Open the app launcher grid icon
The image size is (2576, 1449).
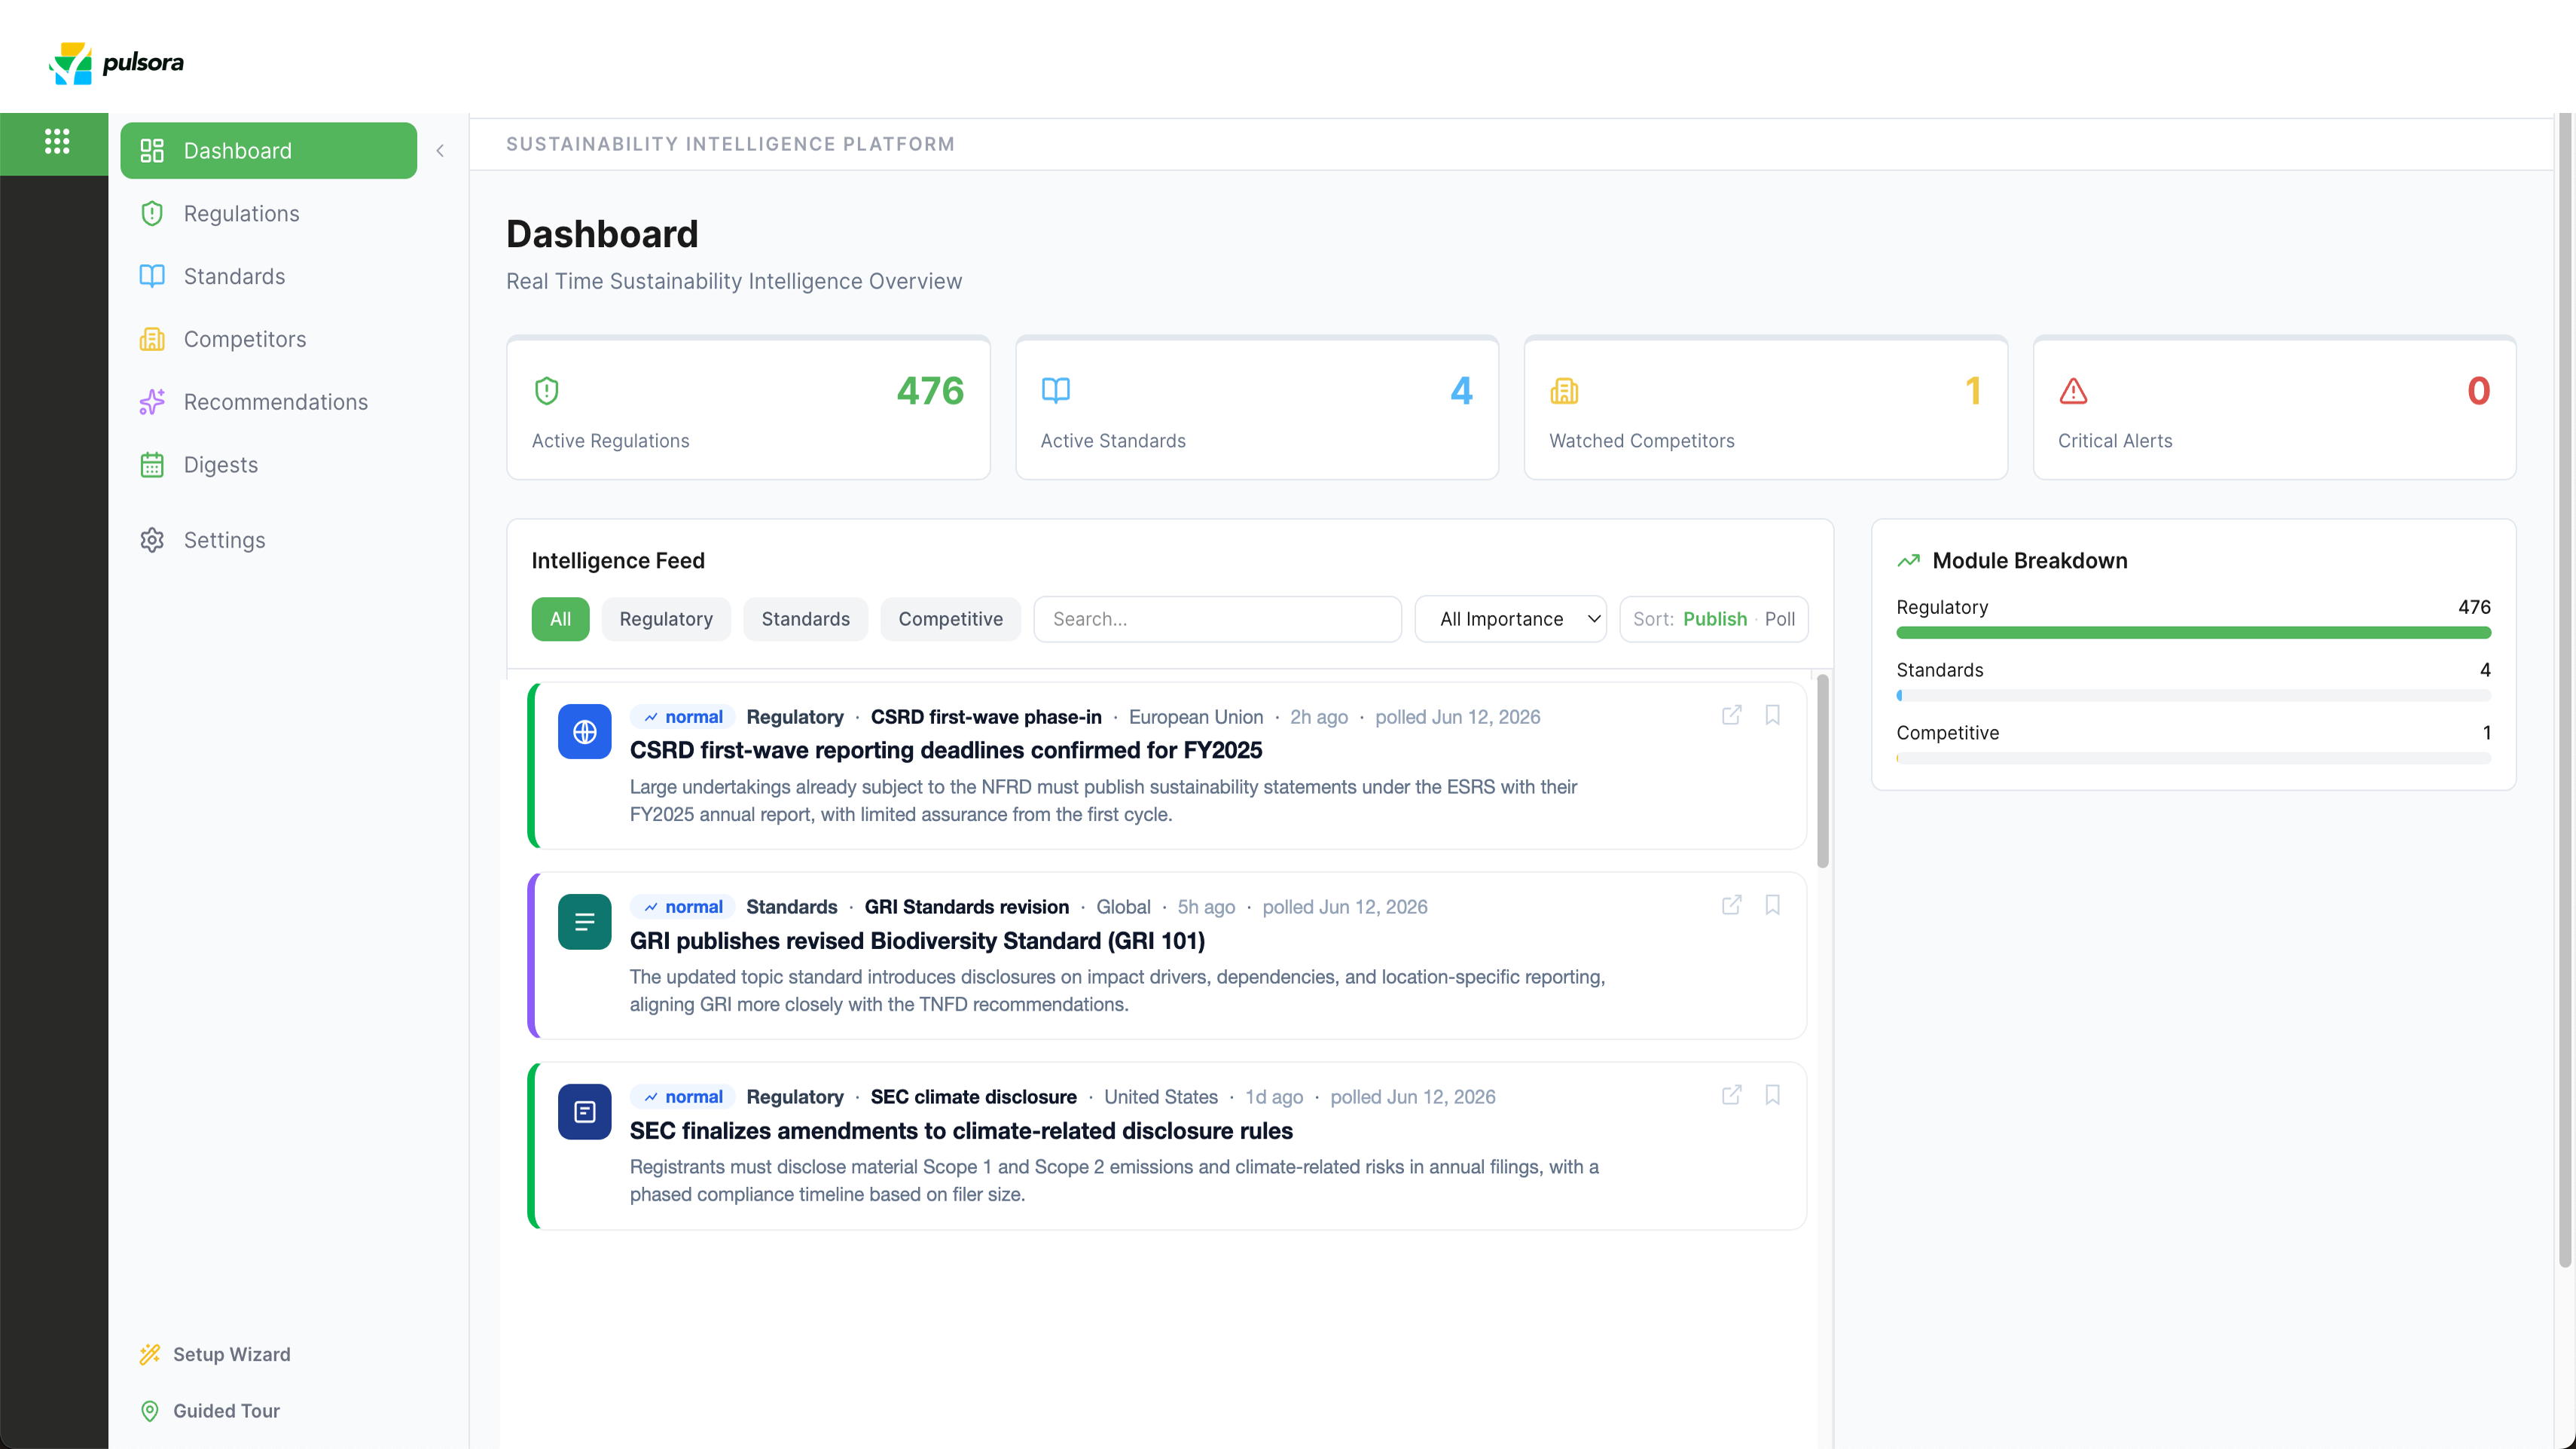57,141
